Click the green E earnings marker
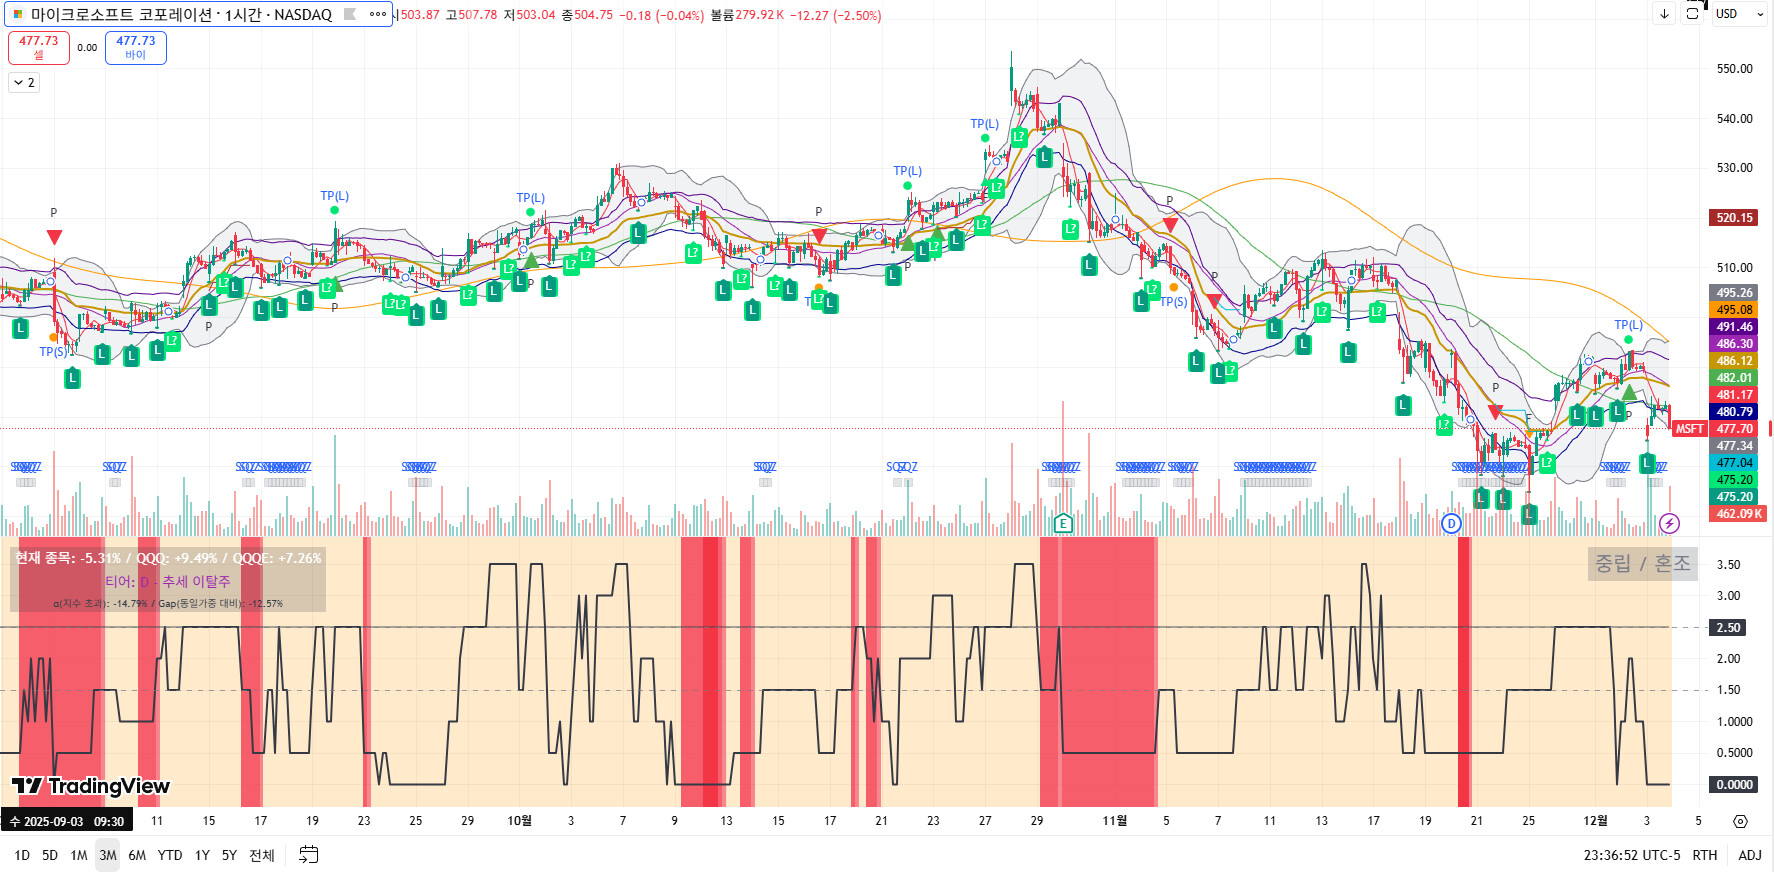1774x872 pixels. [1063, 523]
